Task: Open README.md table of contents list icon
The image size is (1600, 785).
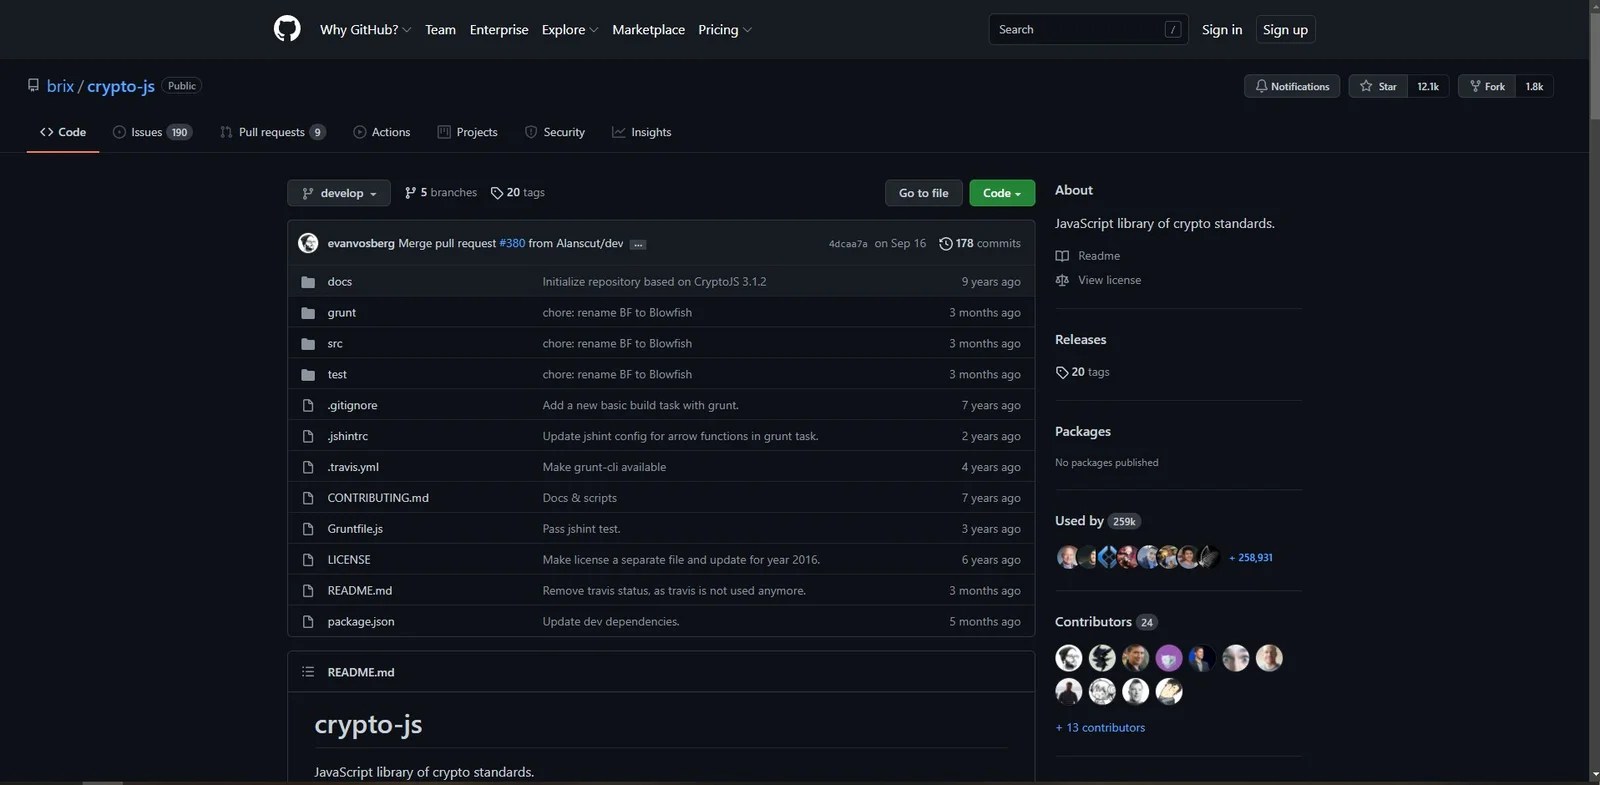Action: 308,672
